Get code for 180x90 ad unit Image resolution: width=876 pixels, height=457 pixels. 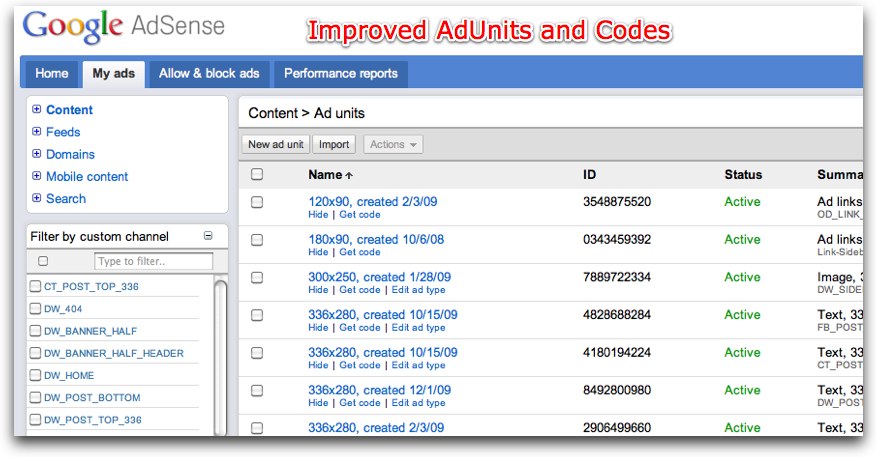(x=360, y=253)
